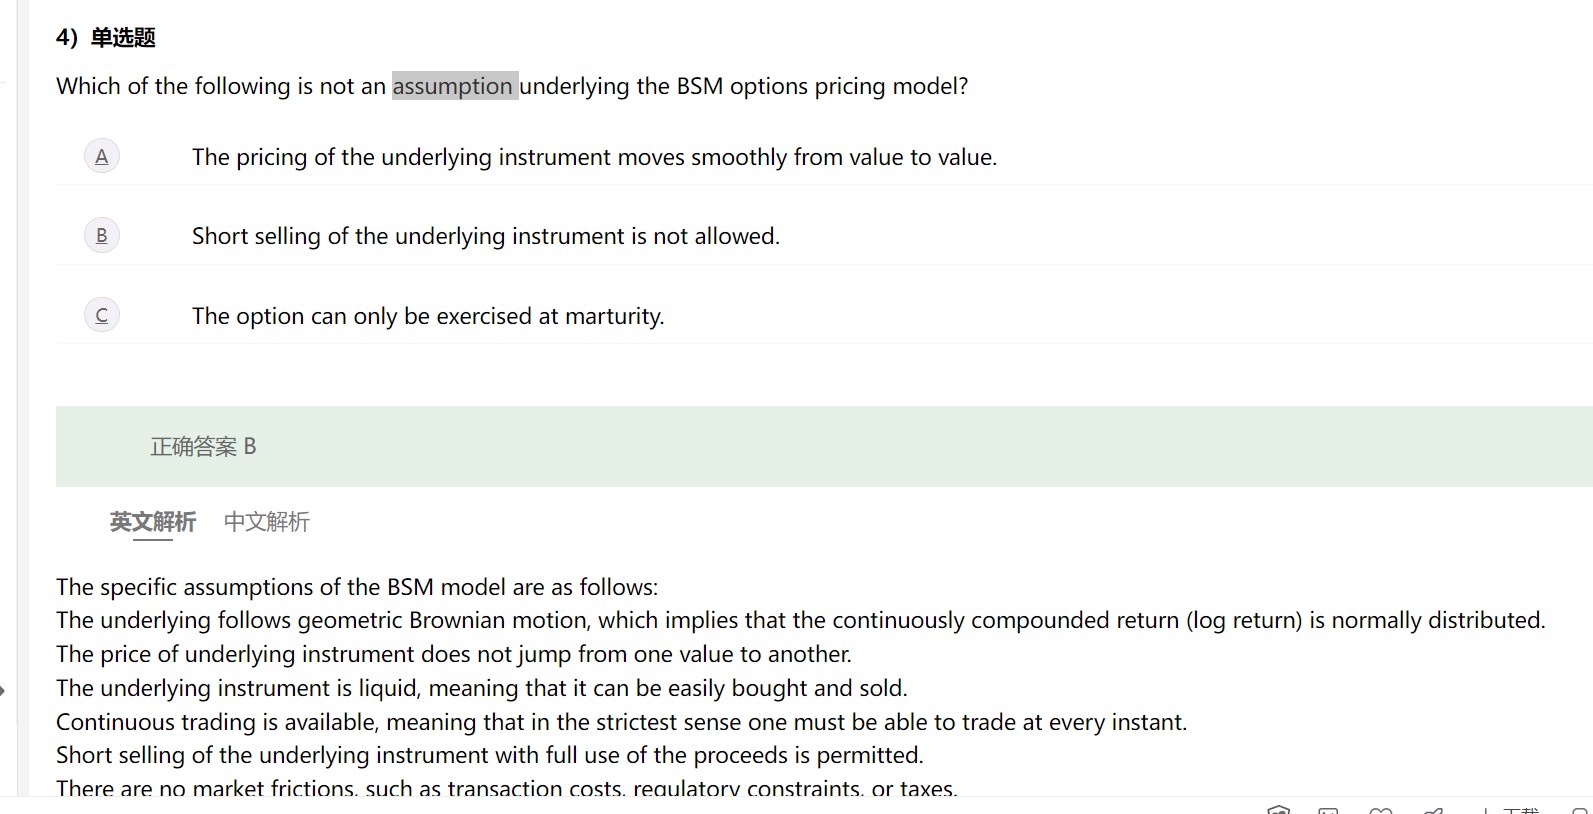Click the heart favorite icon
The width and height of the screenshot is (1593, 814).
pos(1381,809)
